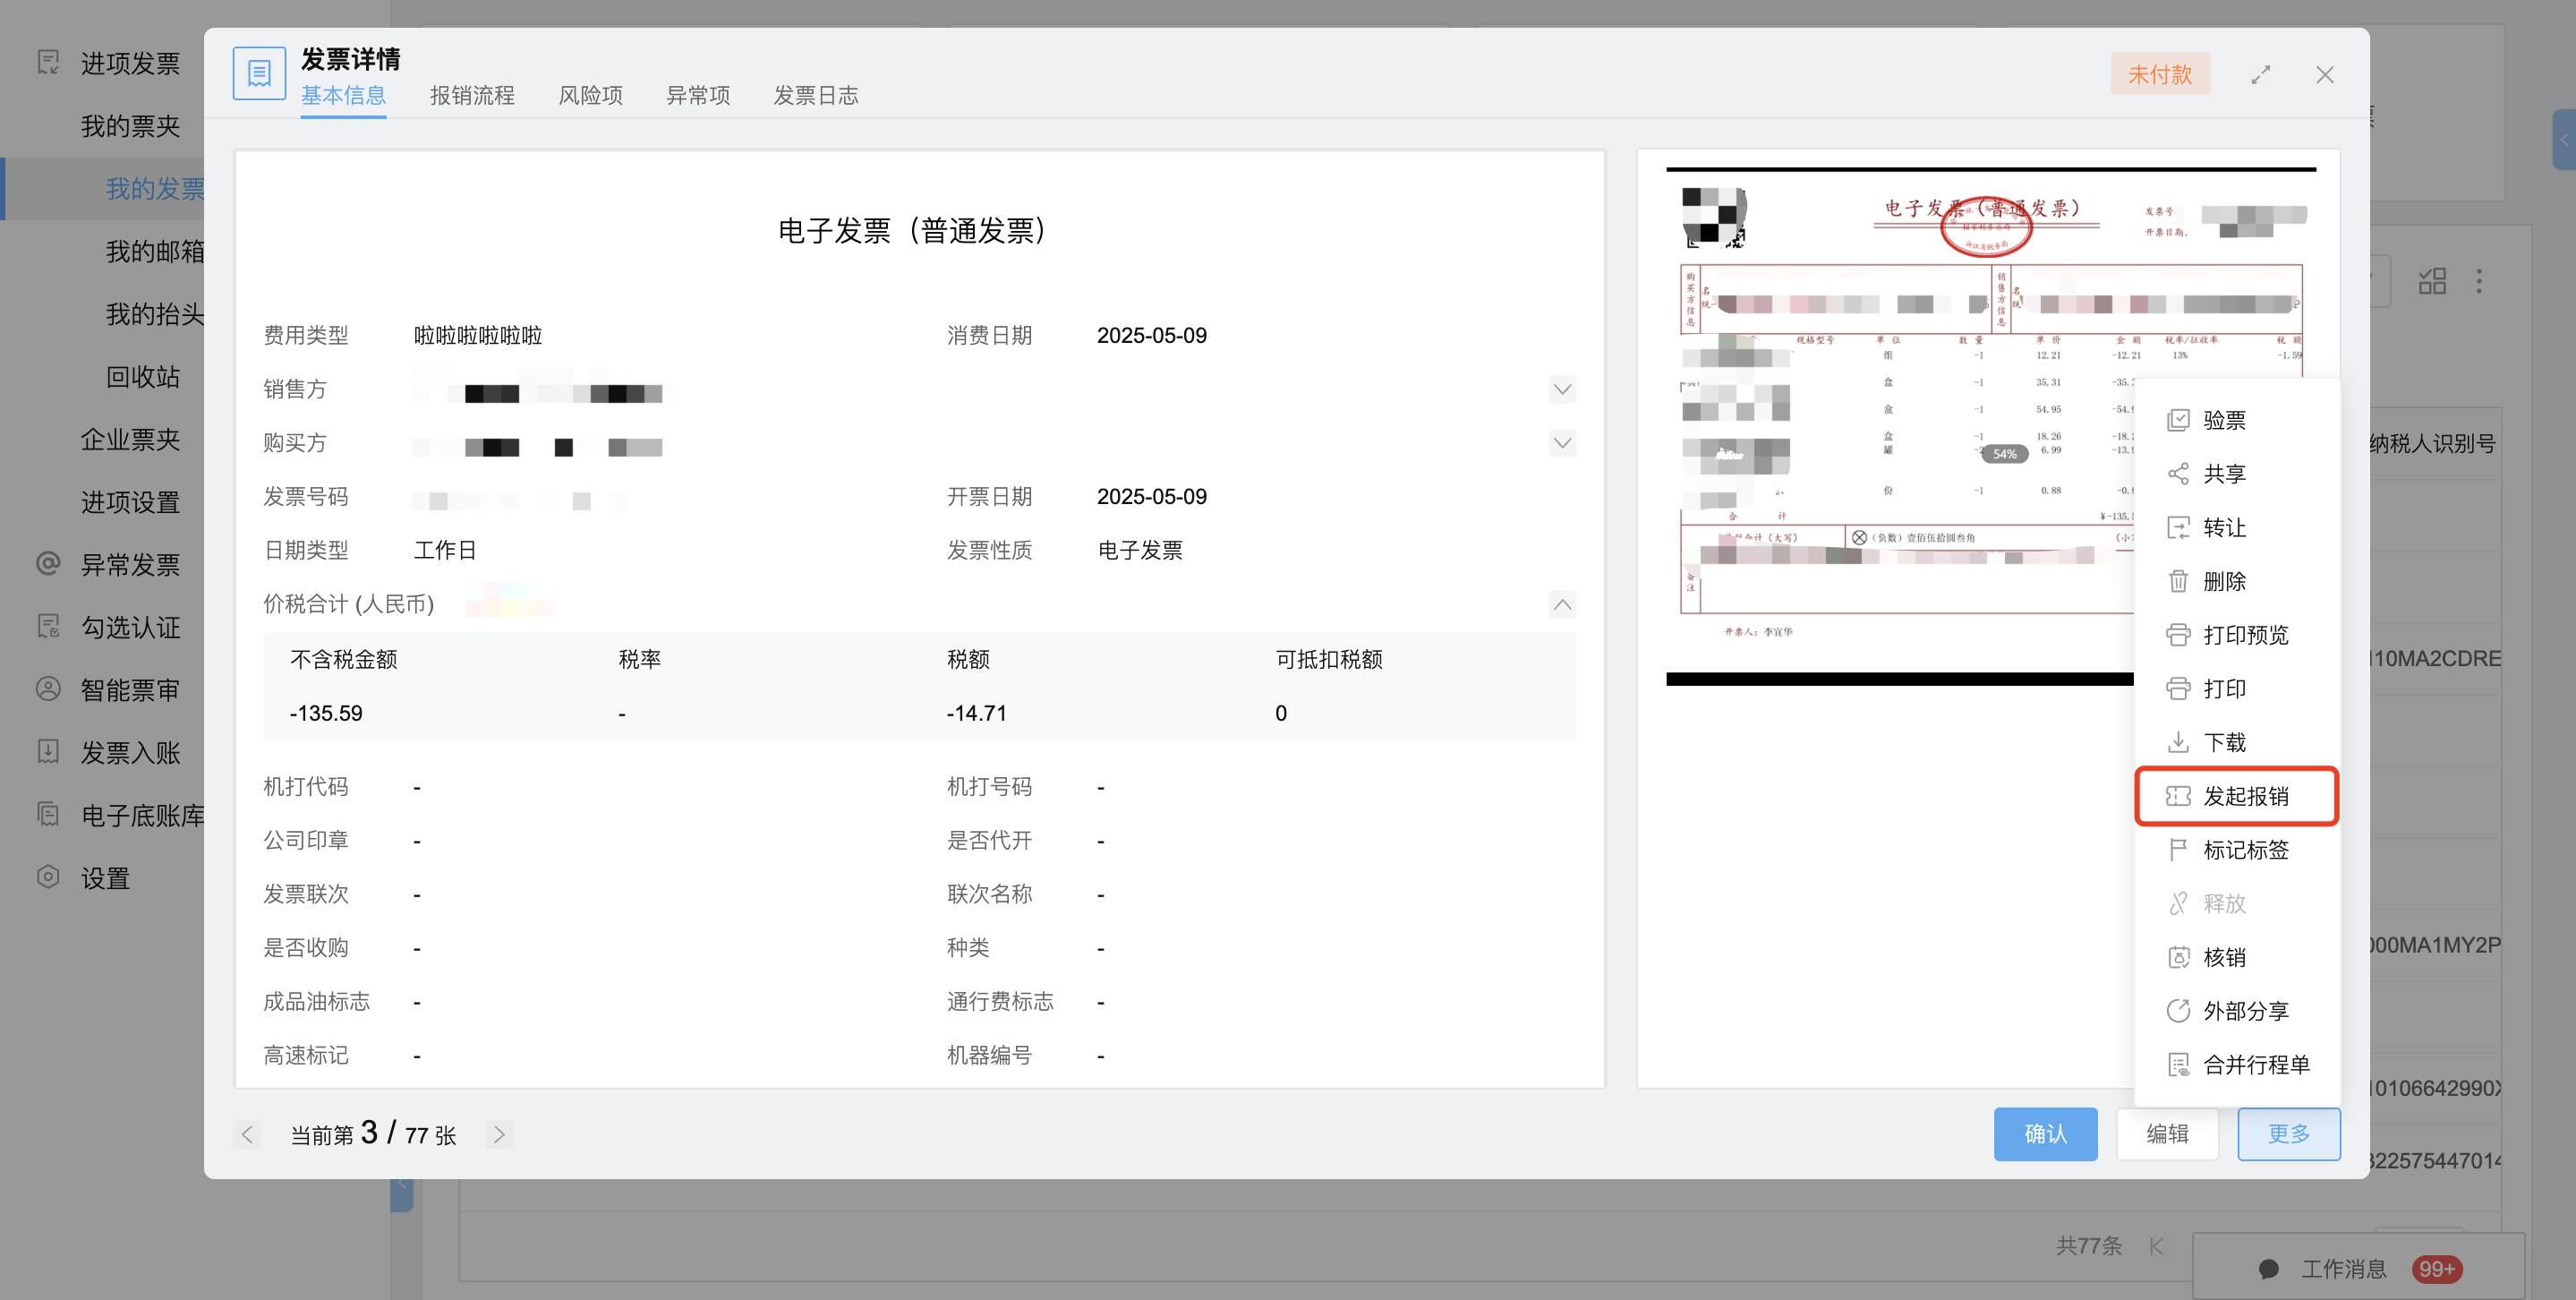
Task: Close the invoice detail dialog
Action: click(2325, 75)
